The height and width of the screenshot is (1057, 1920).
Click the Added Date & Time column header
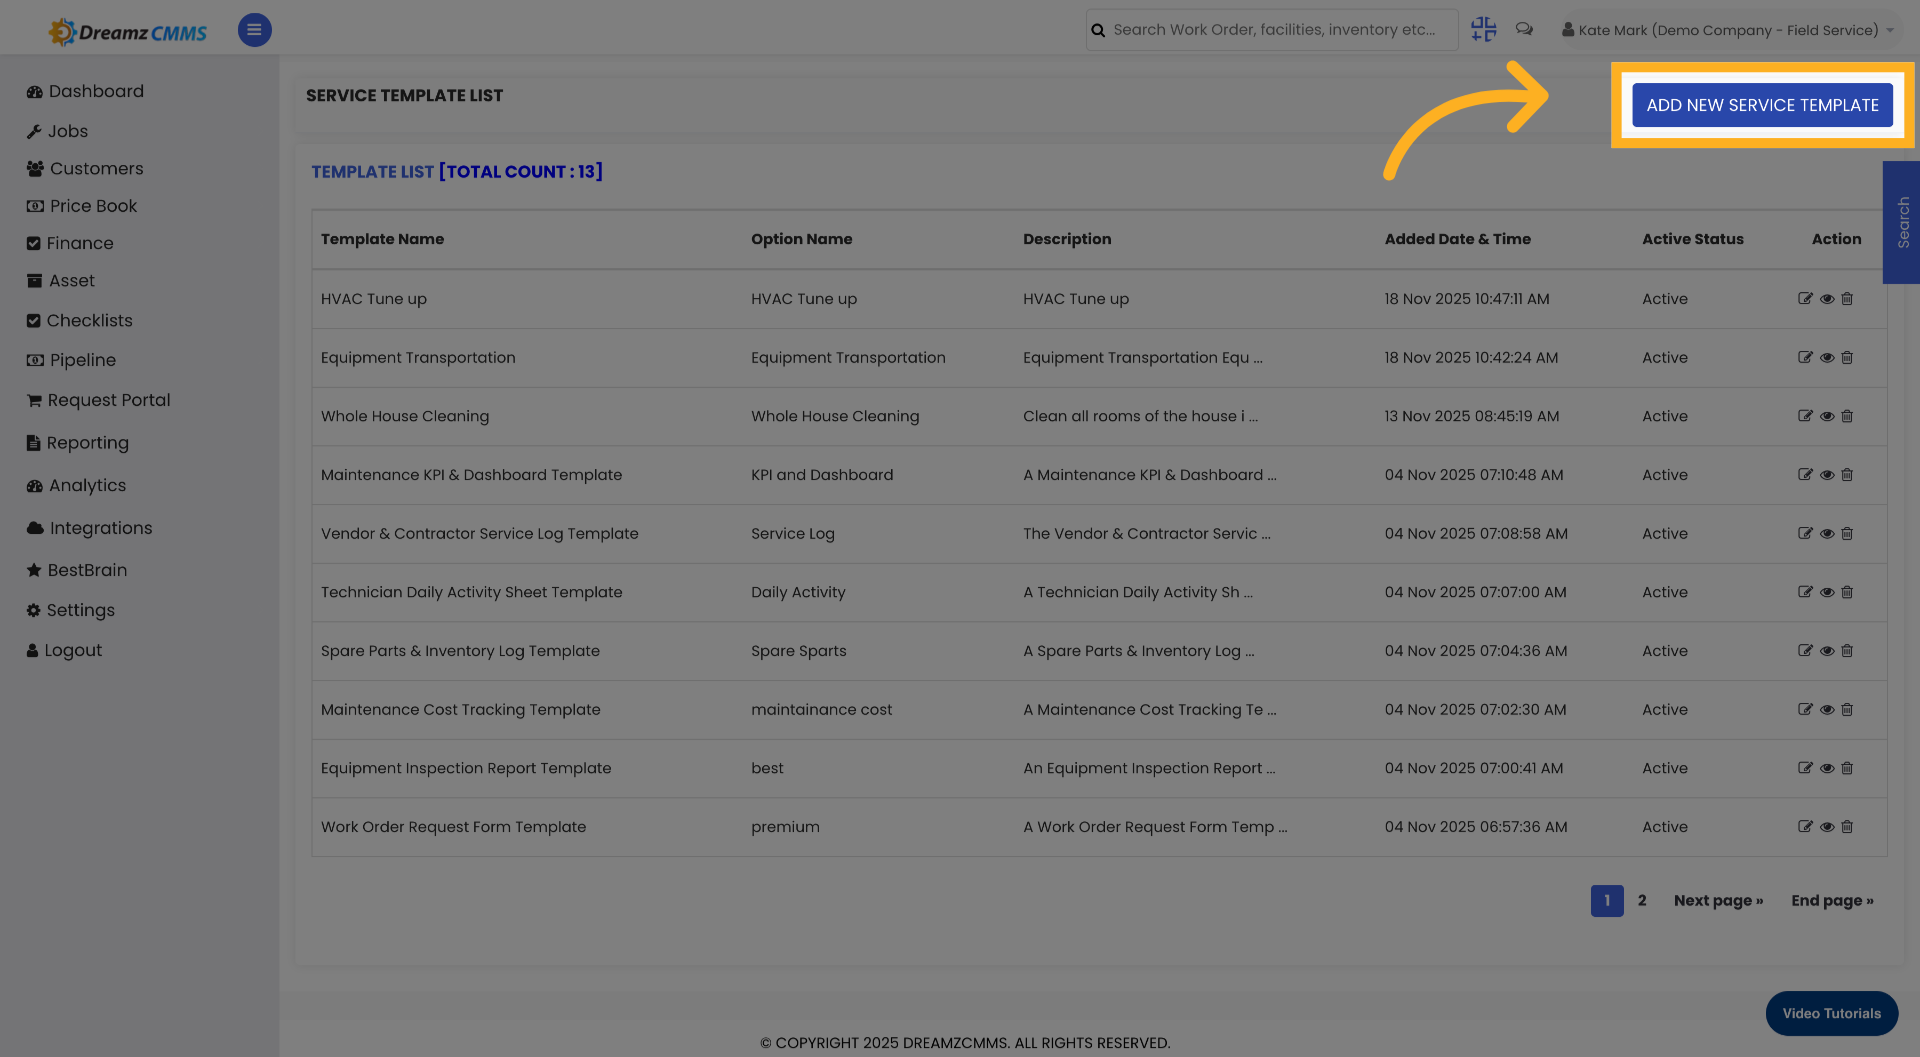pos(1457,239)
